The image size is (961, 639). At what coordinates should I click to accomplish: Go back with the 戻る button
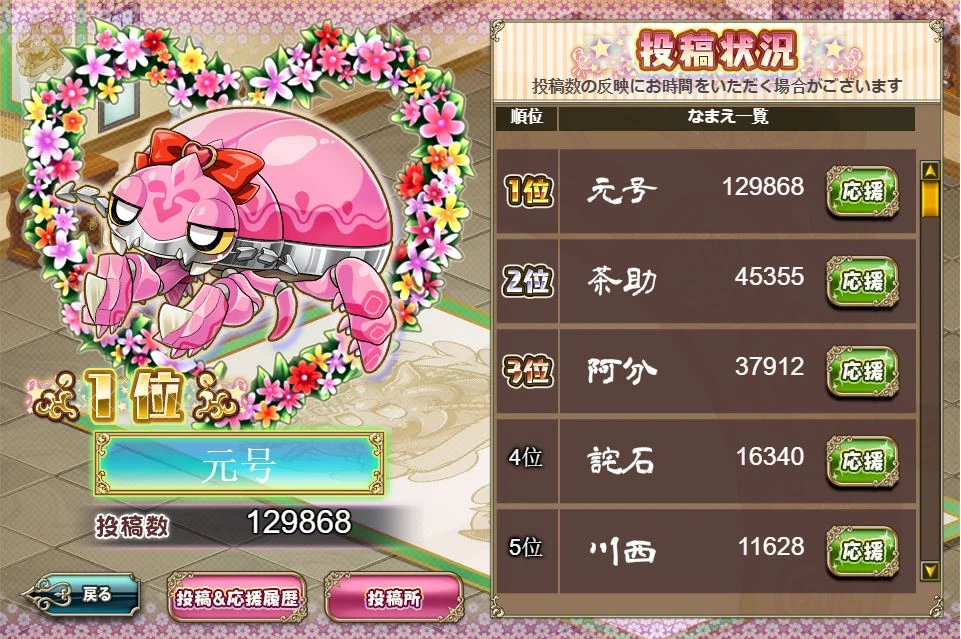(81, 594)
